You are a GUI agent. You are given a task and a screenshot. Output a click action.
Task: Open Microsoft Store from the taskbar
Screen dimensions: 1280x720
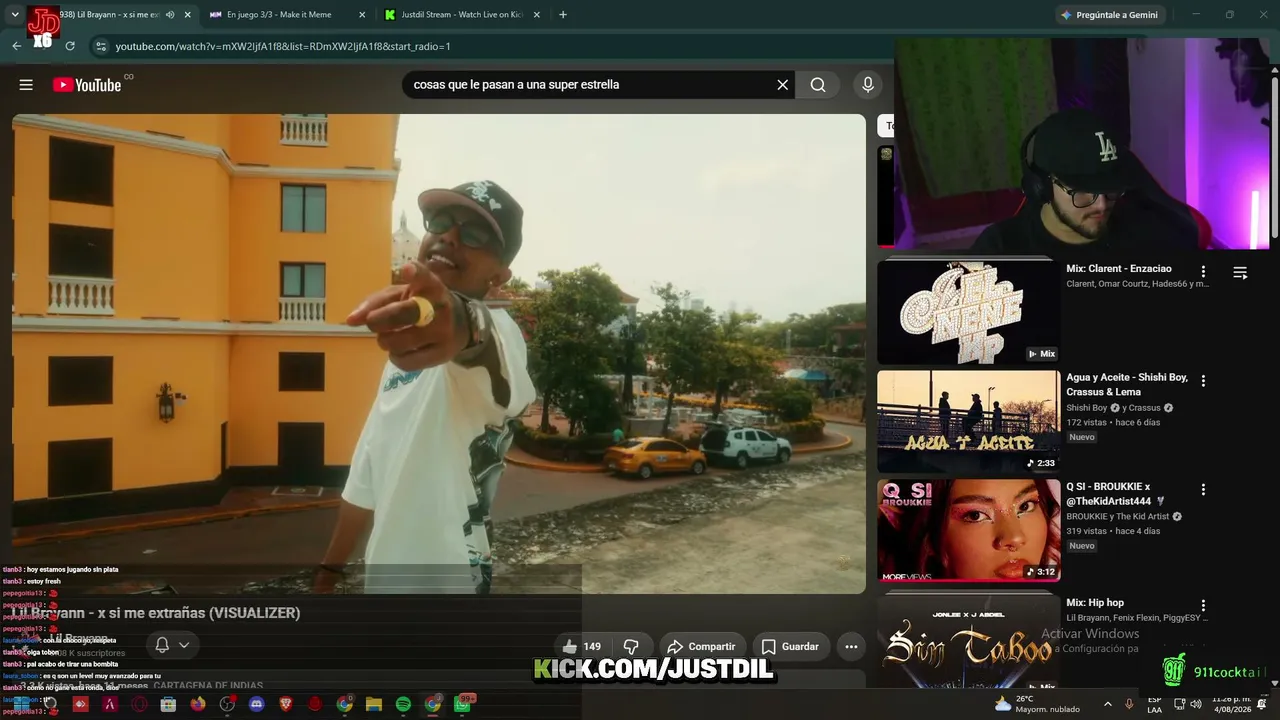point(168,704)
